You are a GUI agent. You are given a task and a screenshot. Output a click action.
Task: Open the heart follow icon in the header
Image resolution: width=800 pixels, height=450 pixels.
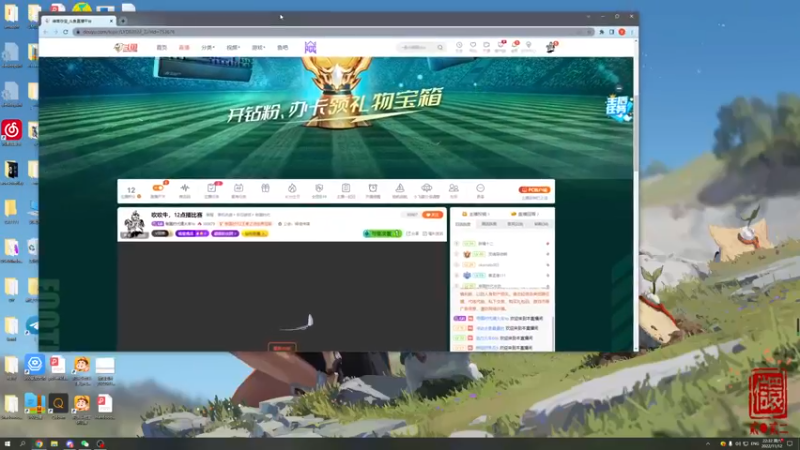point(473,46)
